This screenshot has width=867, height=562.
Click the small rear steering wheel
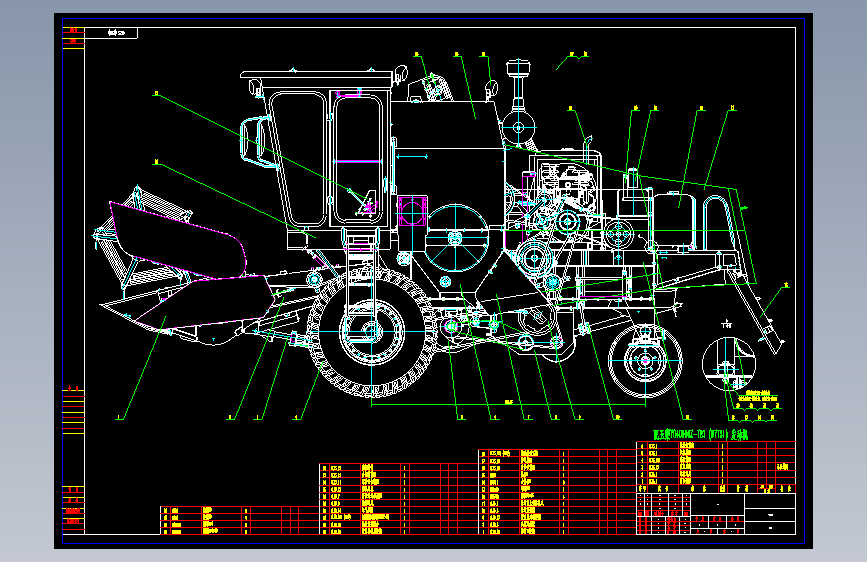point(645,360)
